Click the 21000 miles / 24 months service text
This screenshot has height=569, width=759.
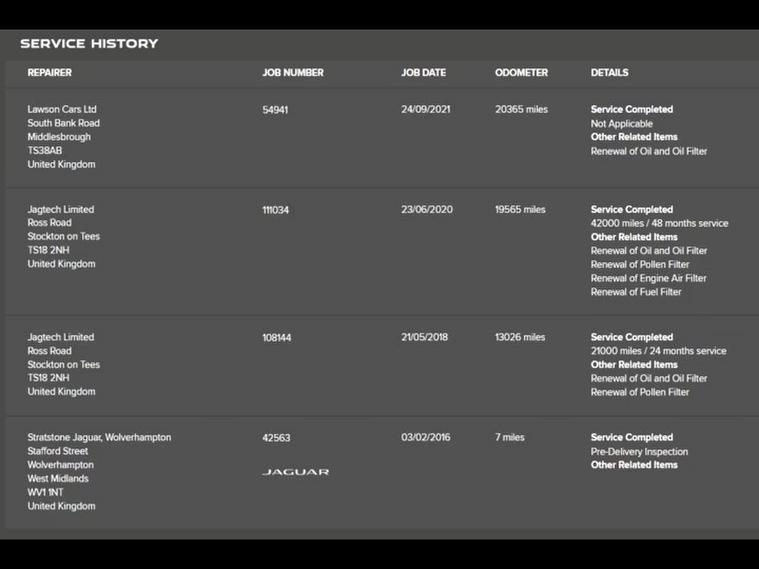658,352
